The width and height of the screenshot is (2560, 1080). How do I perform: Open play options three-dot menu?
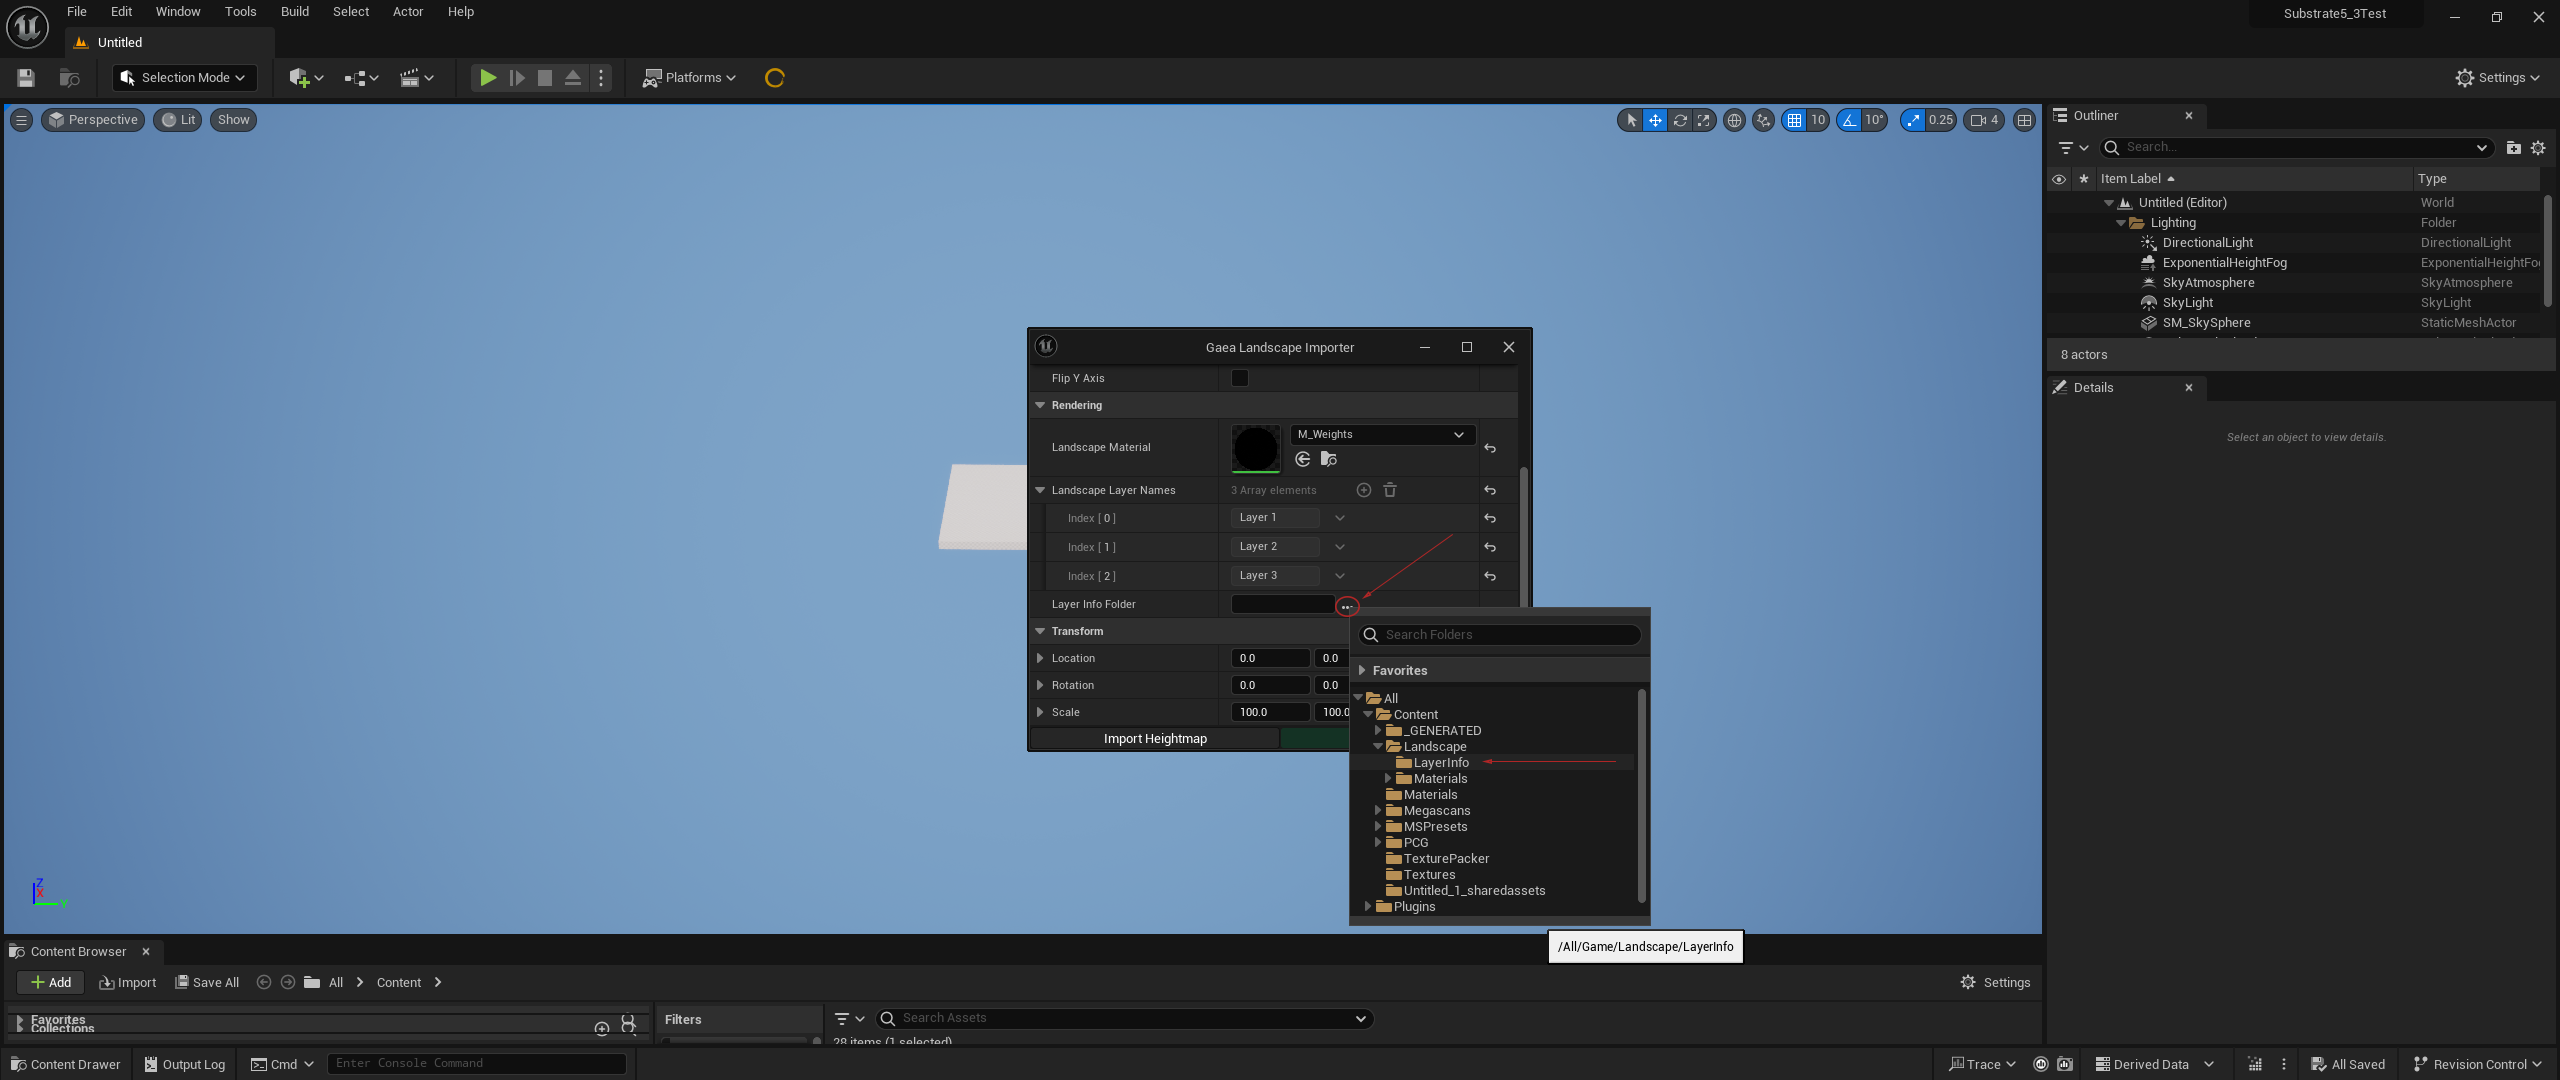601,78
